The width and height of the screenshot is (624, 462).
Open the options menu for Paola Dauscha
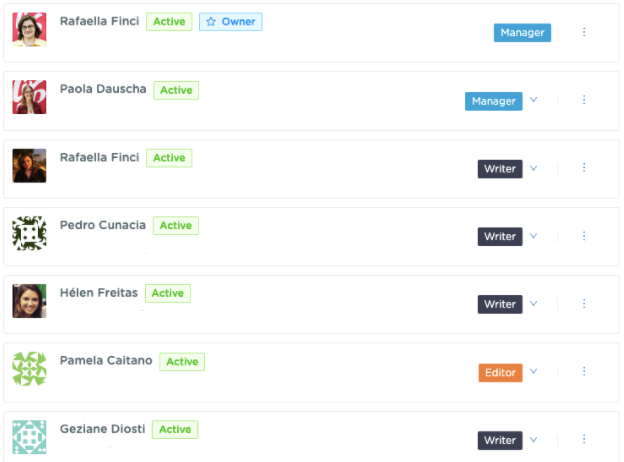[584, 100]
